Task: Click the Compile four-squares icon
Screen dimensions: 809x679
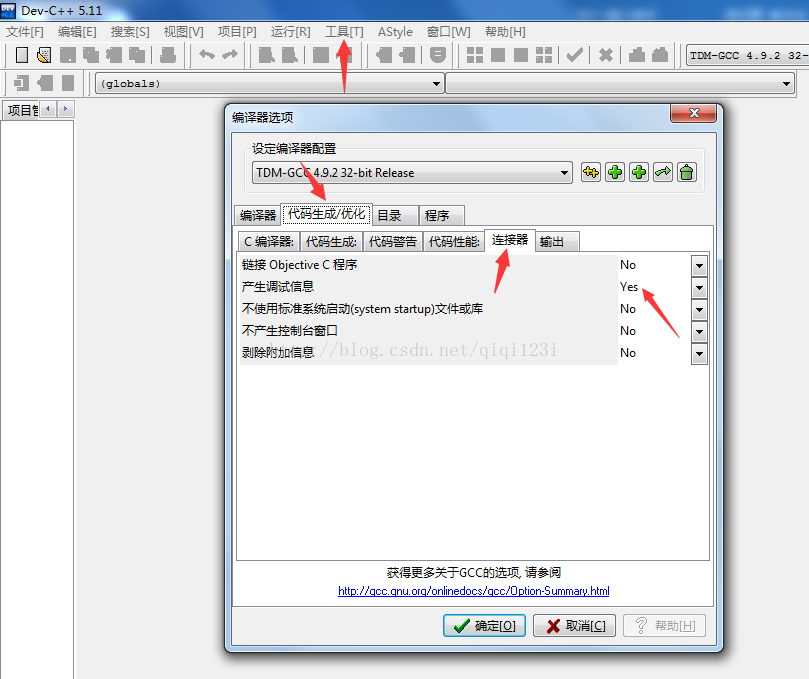Action: pos(475,55)
